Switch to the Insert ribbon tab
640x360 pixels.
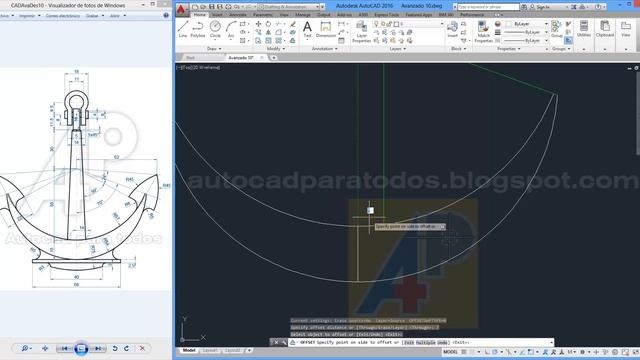tap(217, 15)
